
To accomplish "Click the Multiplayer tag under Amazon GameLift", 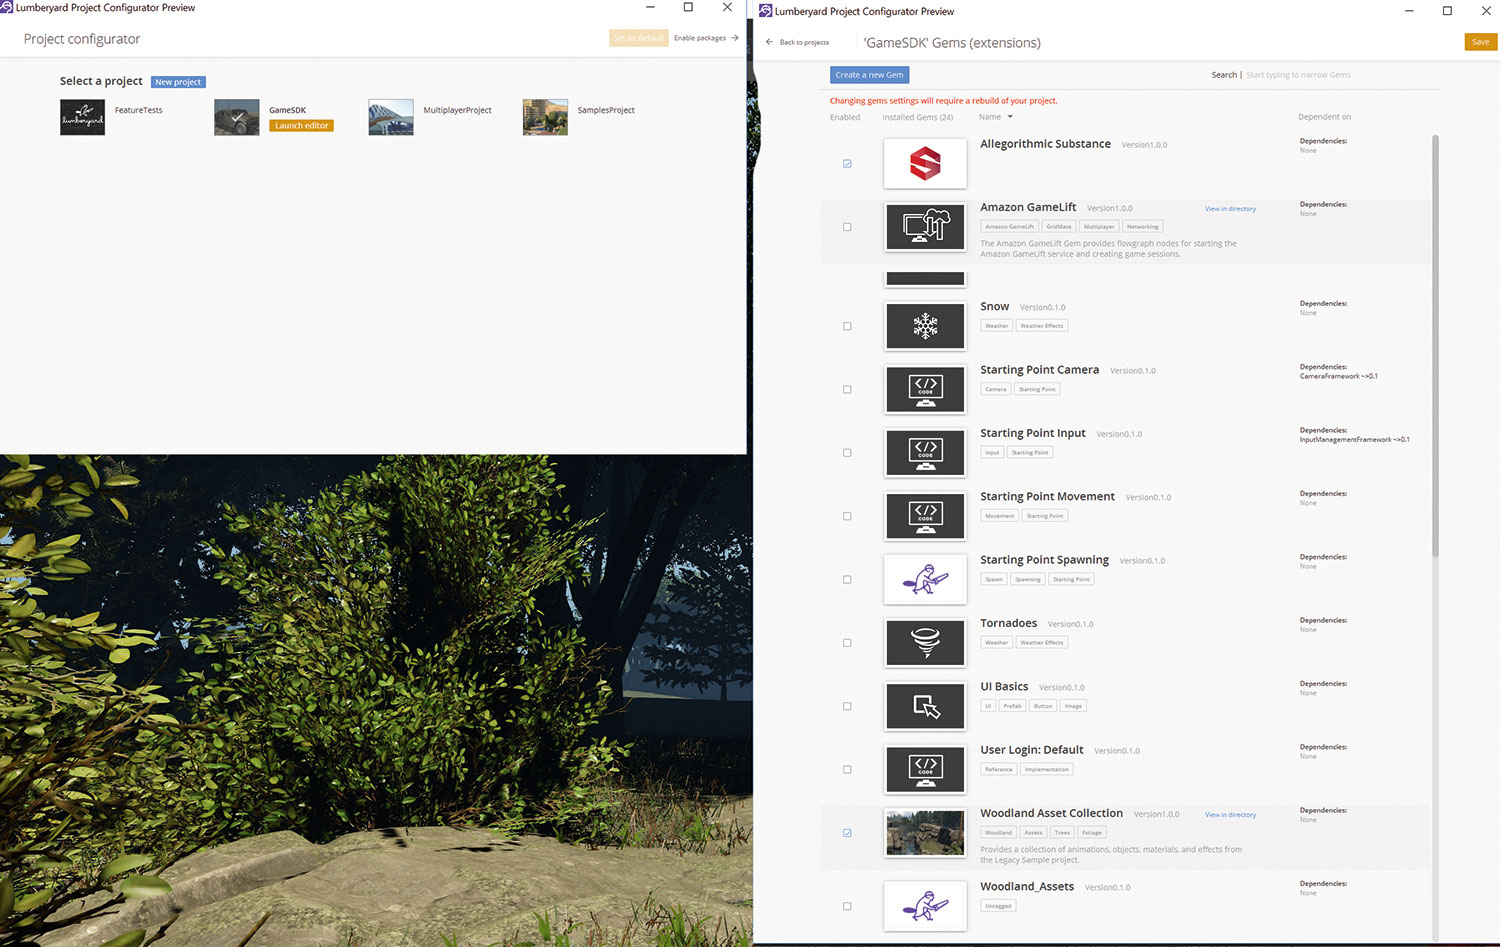I will 1098,227.
